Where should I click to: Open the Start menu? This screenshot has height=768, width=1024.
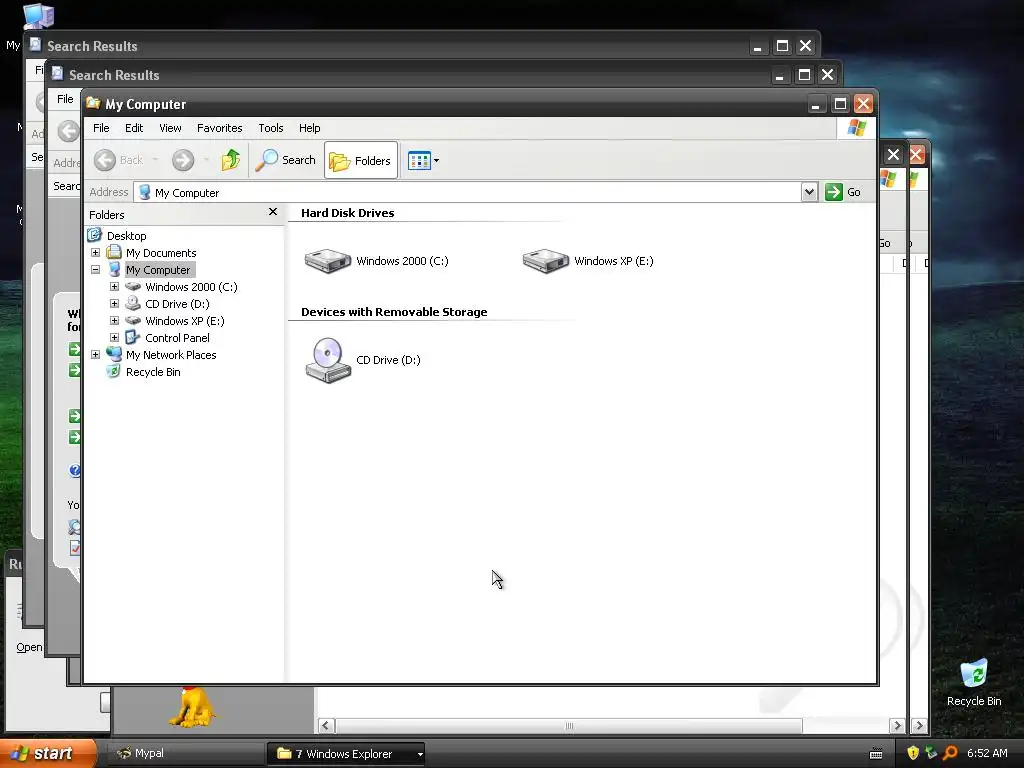point(48,753)
